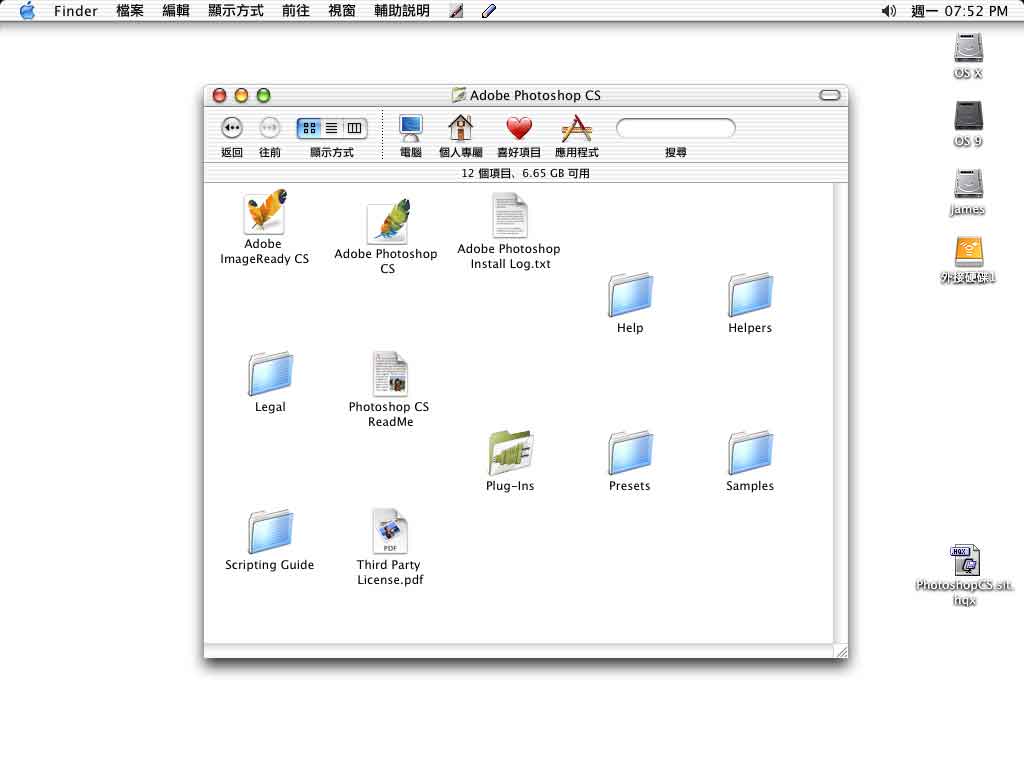Select the Legal folder
The image size is (1024, 768).
coord(270,374)
